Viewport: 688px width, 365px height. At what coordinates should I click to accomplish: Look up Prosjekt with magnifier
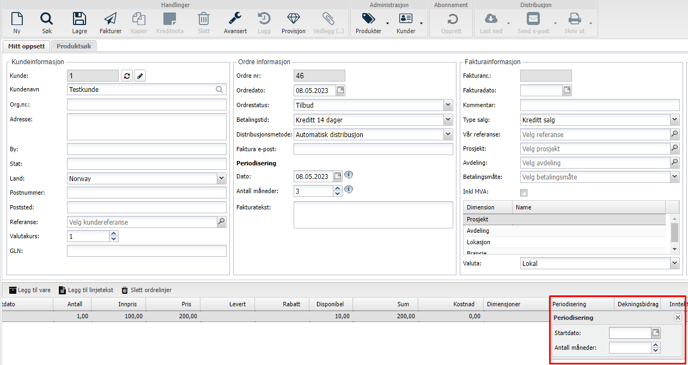675,149
